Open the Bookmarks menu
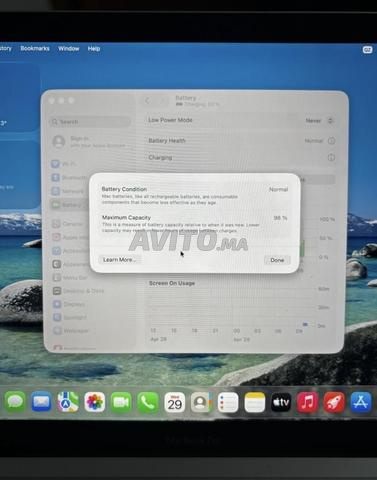 (x=35, y=48)
